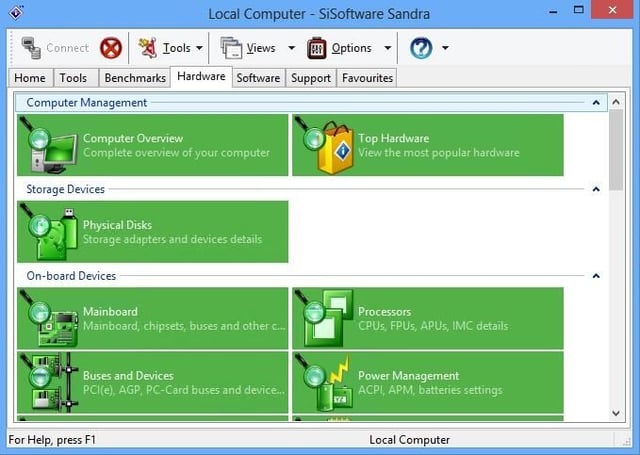Screen dimensions: 640x455
Task: Click the Storage Devices section heading
Action: coord(65,189)
